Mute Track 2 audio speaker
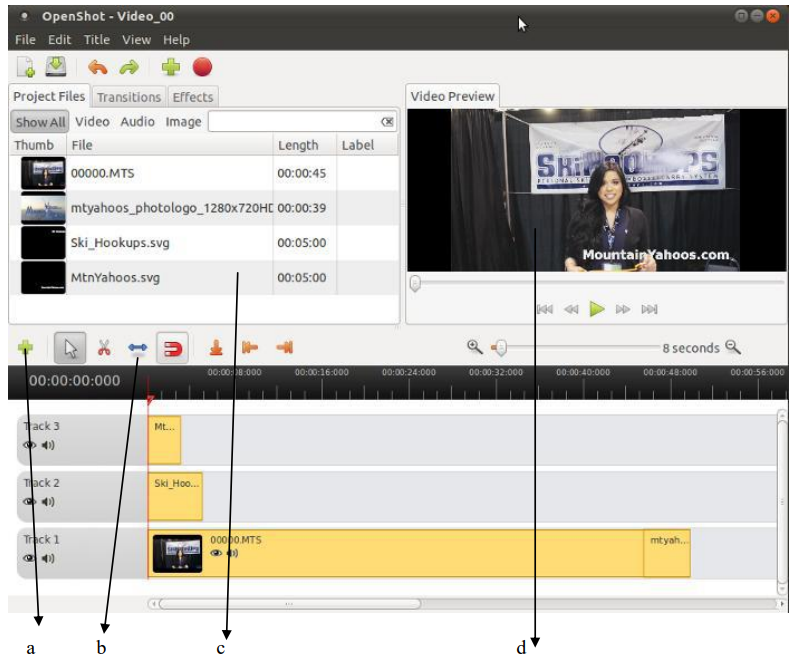This screenshot has height=659, width=798. [x=48, y=501]
